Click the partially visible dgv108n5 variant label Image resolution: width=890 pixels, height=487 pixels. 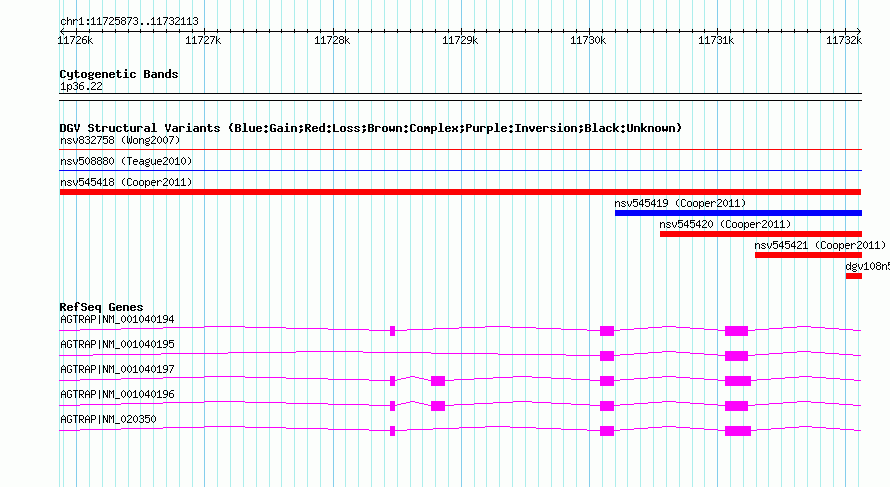[867, 266]
